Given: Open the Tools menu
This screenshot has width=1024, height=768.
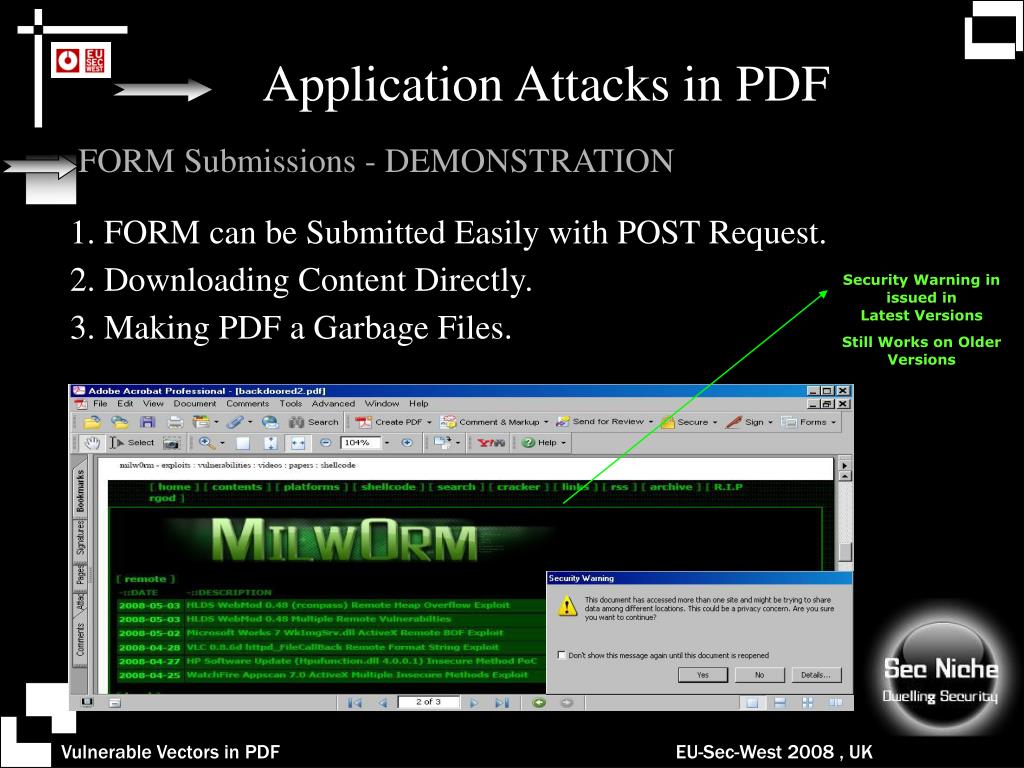Looking at the screenshot, I should pyautogui.click(x=291, y=404).
